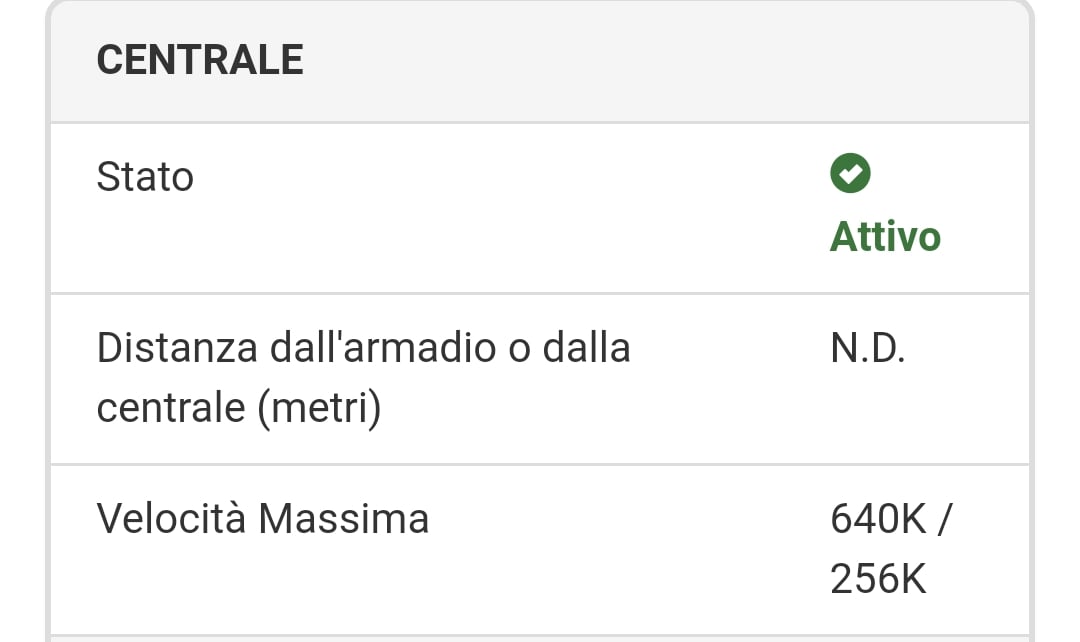Viewport: 1080px width, 642px height.
Task: Click the letter V starting Velocità
Action: coord(108,519)
